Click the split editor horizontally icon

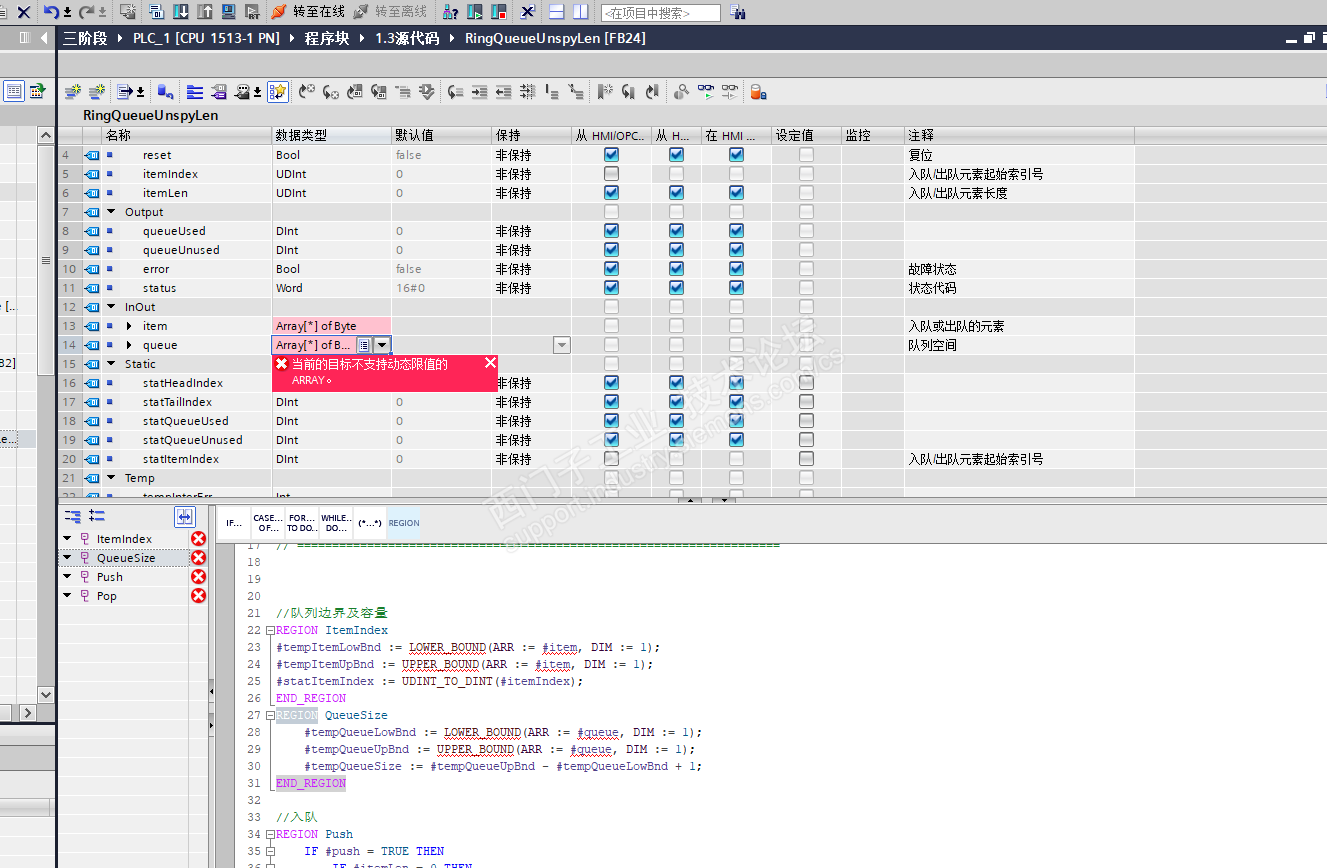pyautogui.click(x=557, y=12)
